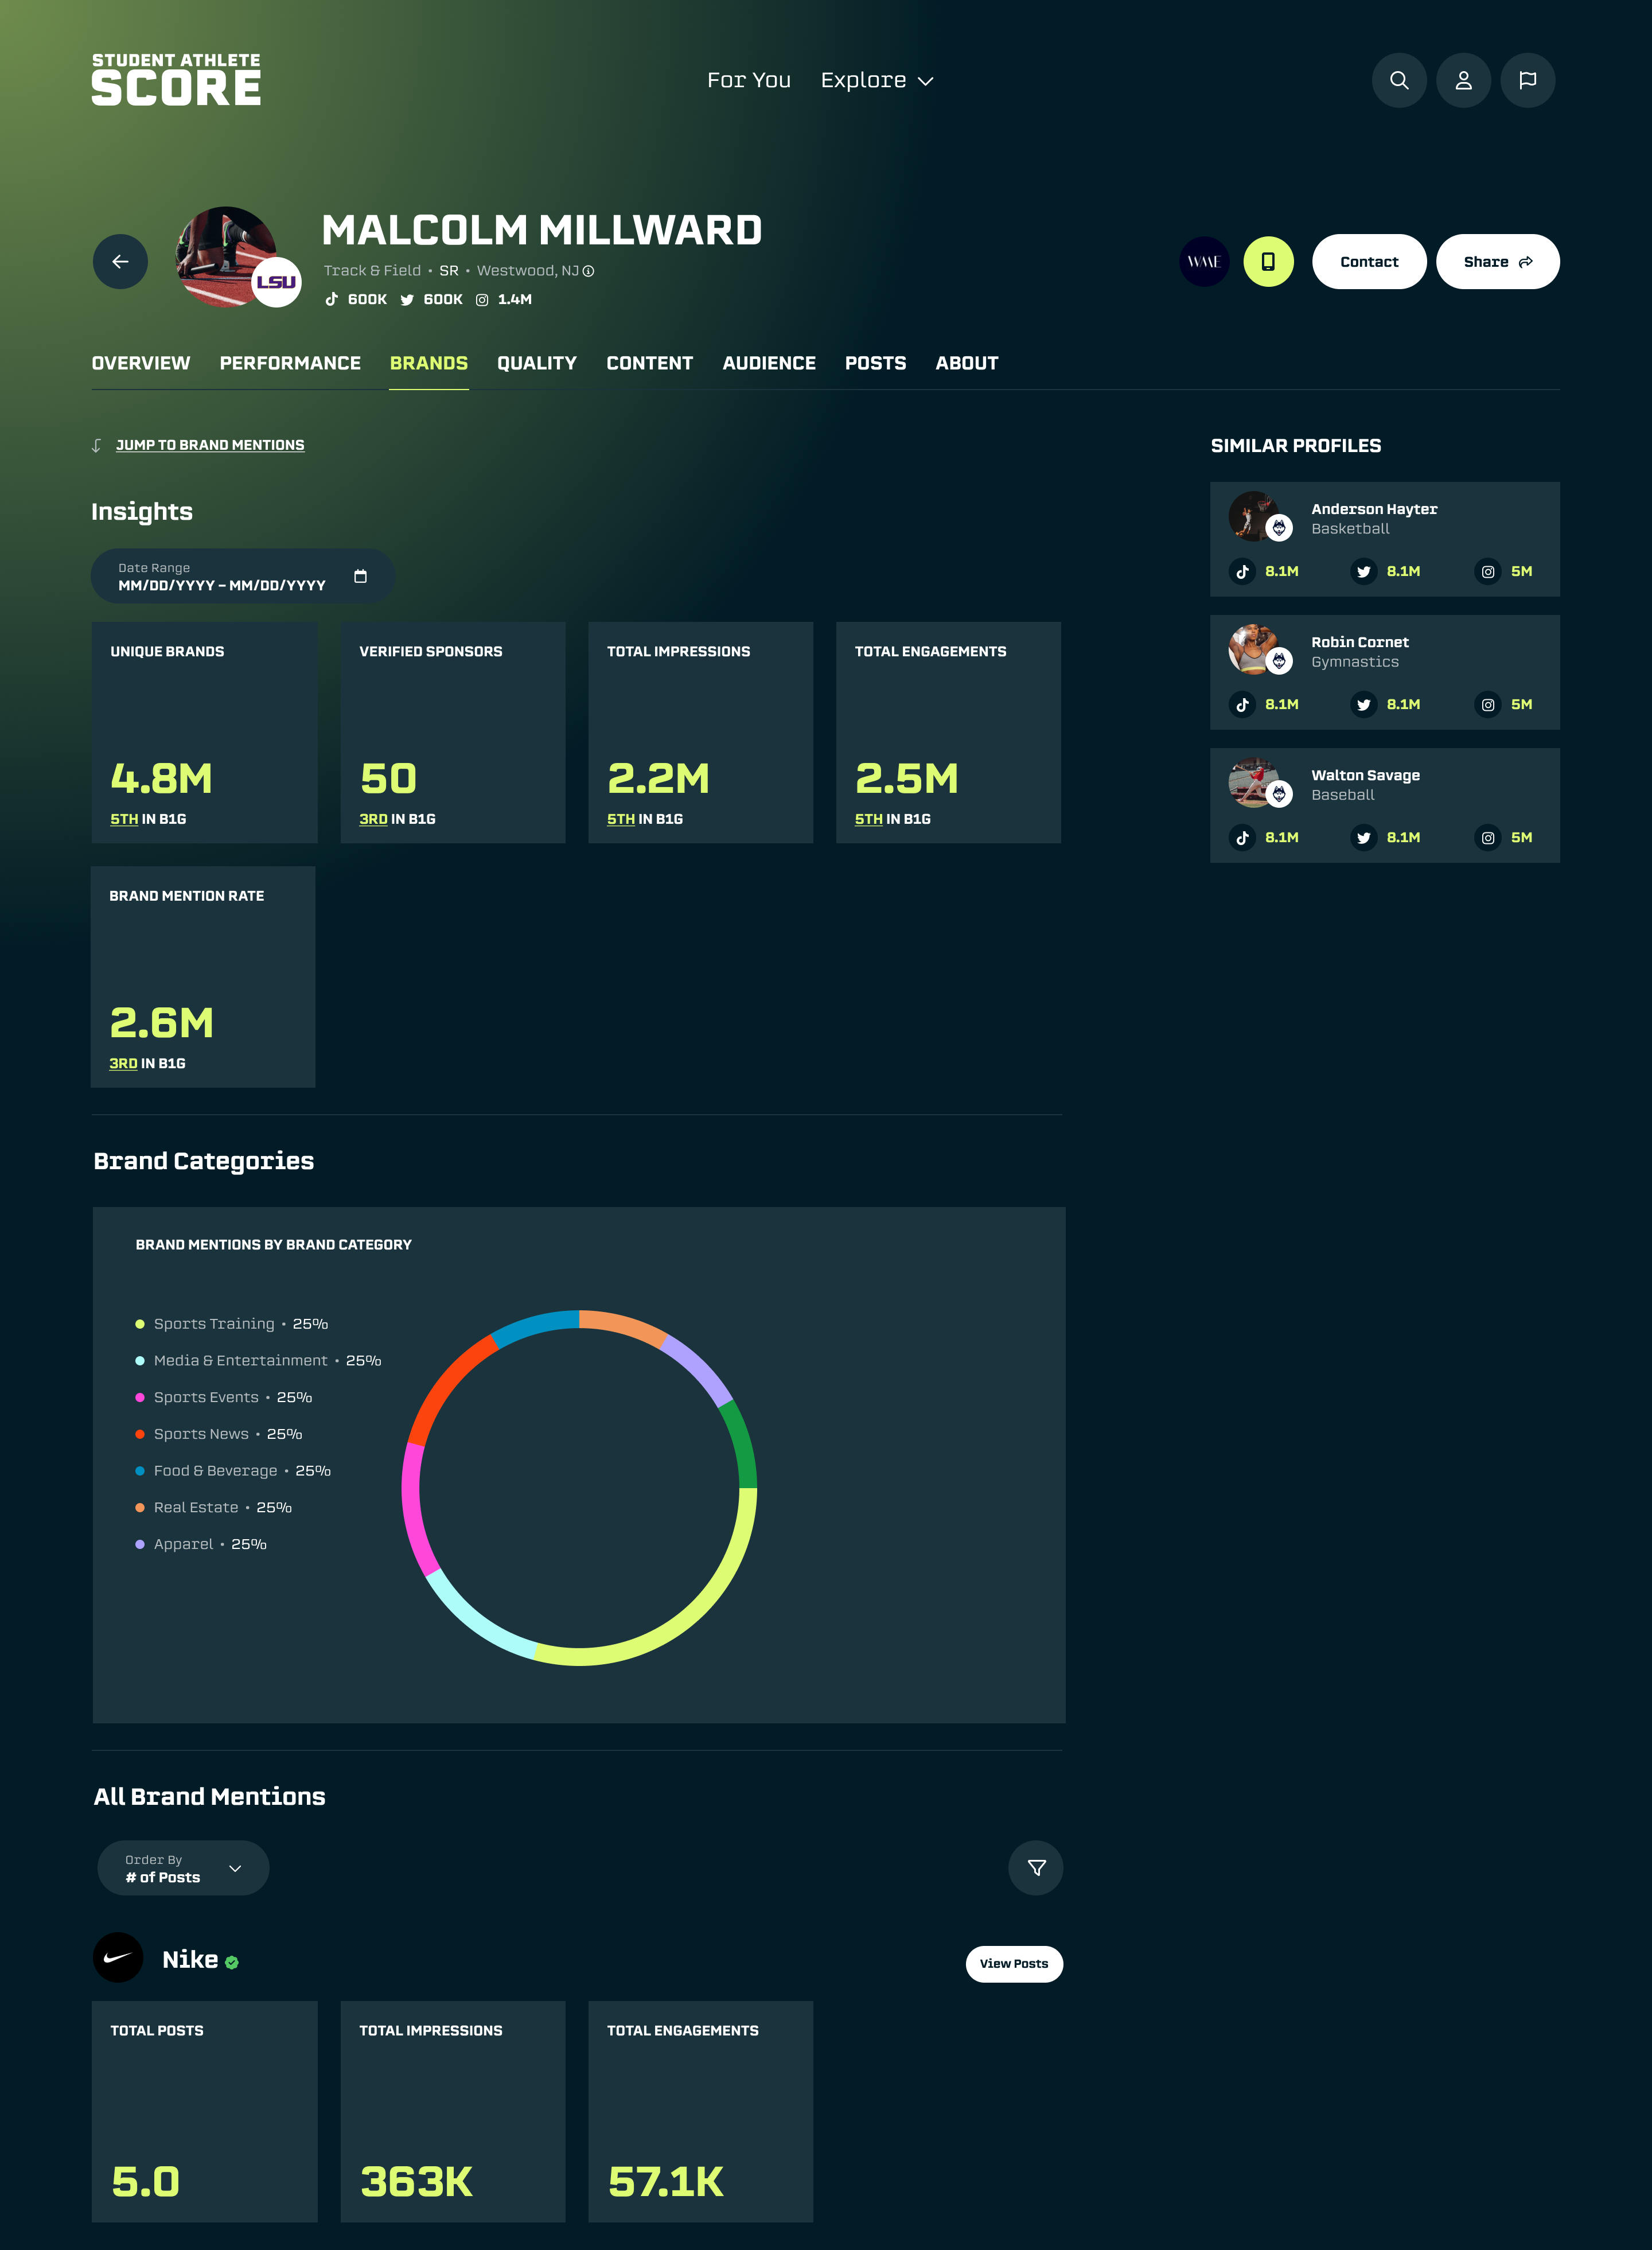The width and height of the screenshot is (1652, 2250).
Task: Follow the Jump to Brand Mentions link
Action: click(210, 445)
